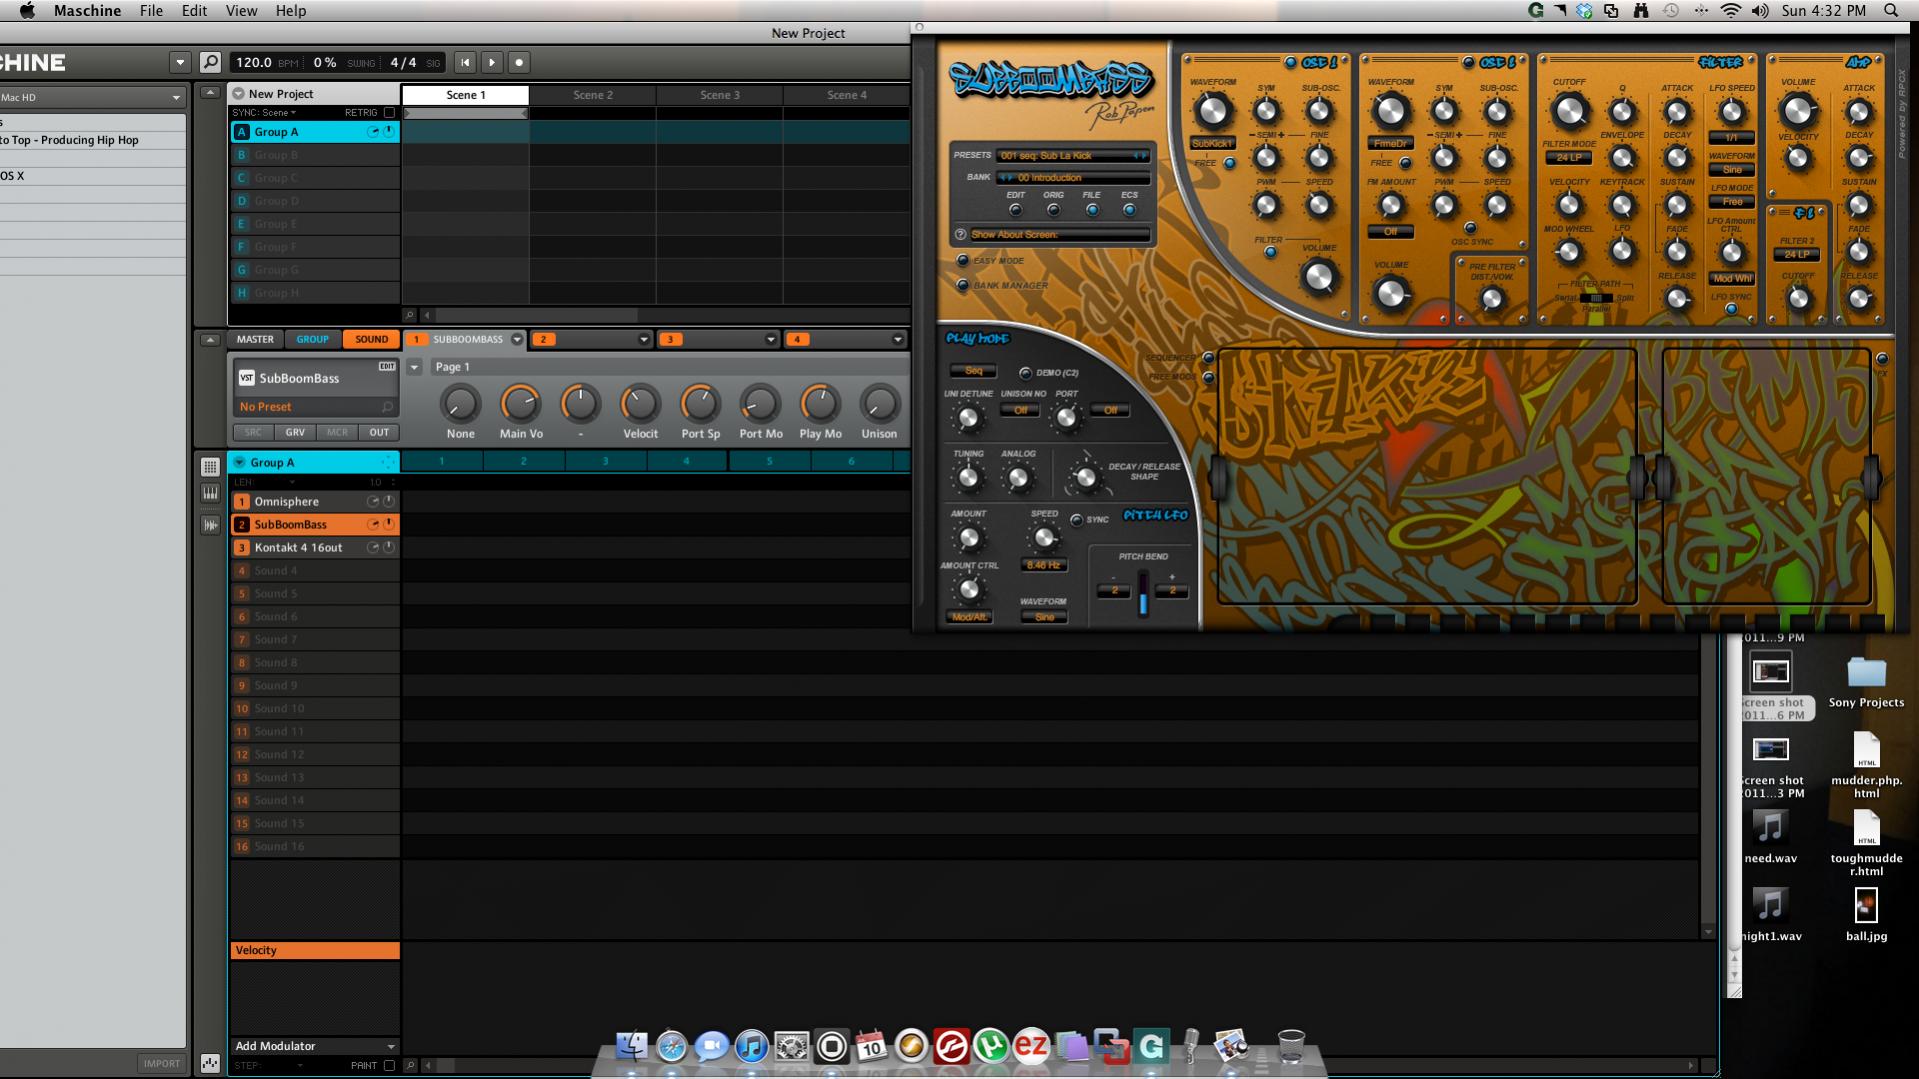Switch to pad grid view icon
This screenshot has width=1919, height=1079.
click(210, 467)
